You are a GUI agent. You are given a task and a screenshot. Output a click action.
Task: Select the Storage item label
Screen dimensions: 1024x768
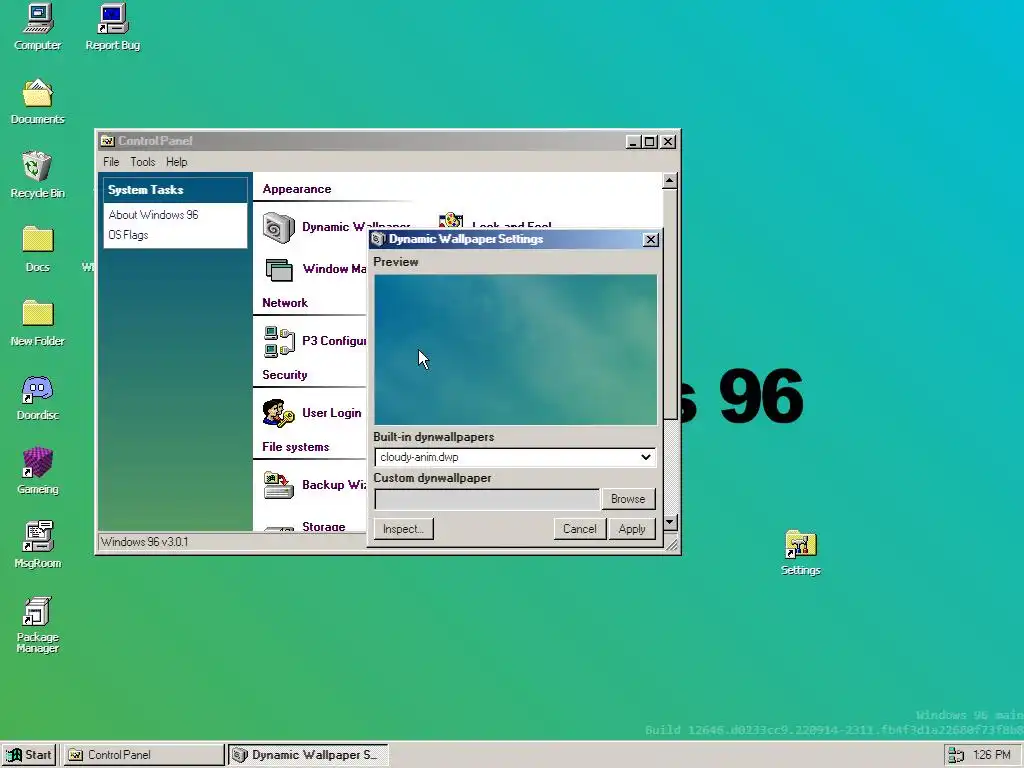coord(323,526)
